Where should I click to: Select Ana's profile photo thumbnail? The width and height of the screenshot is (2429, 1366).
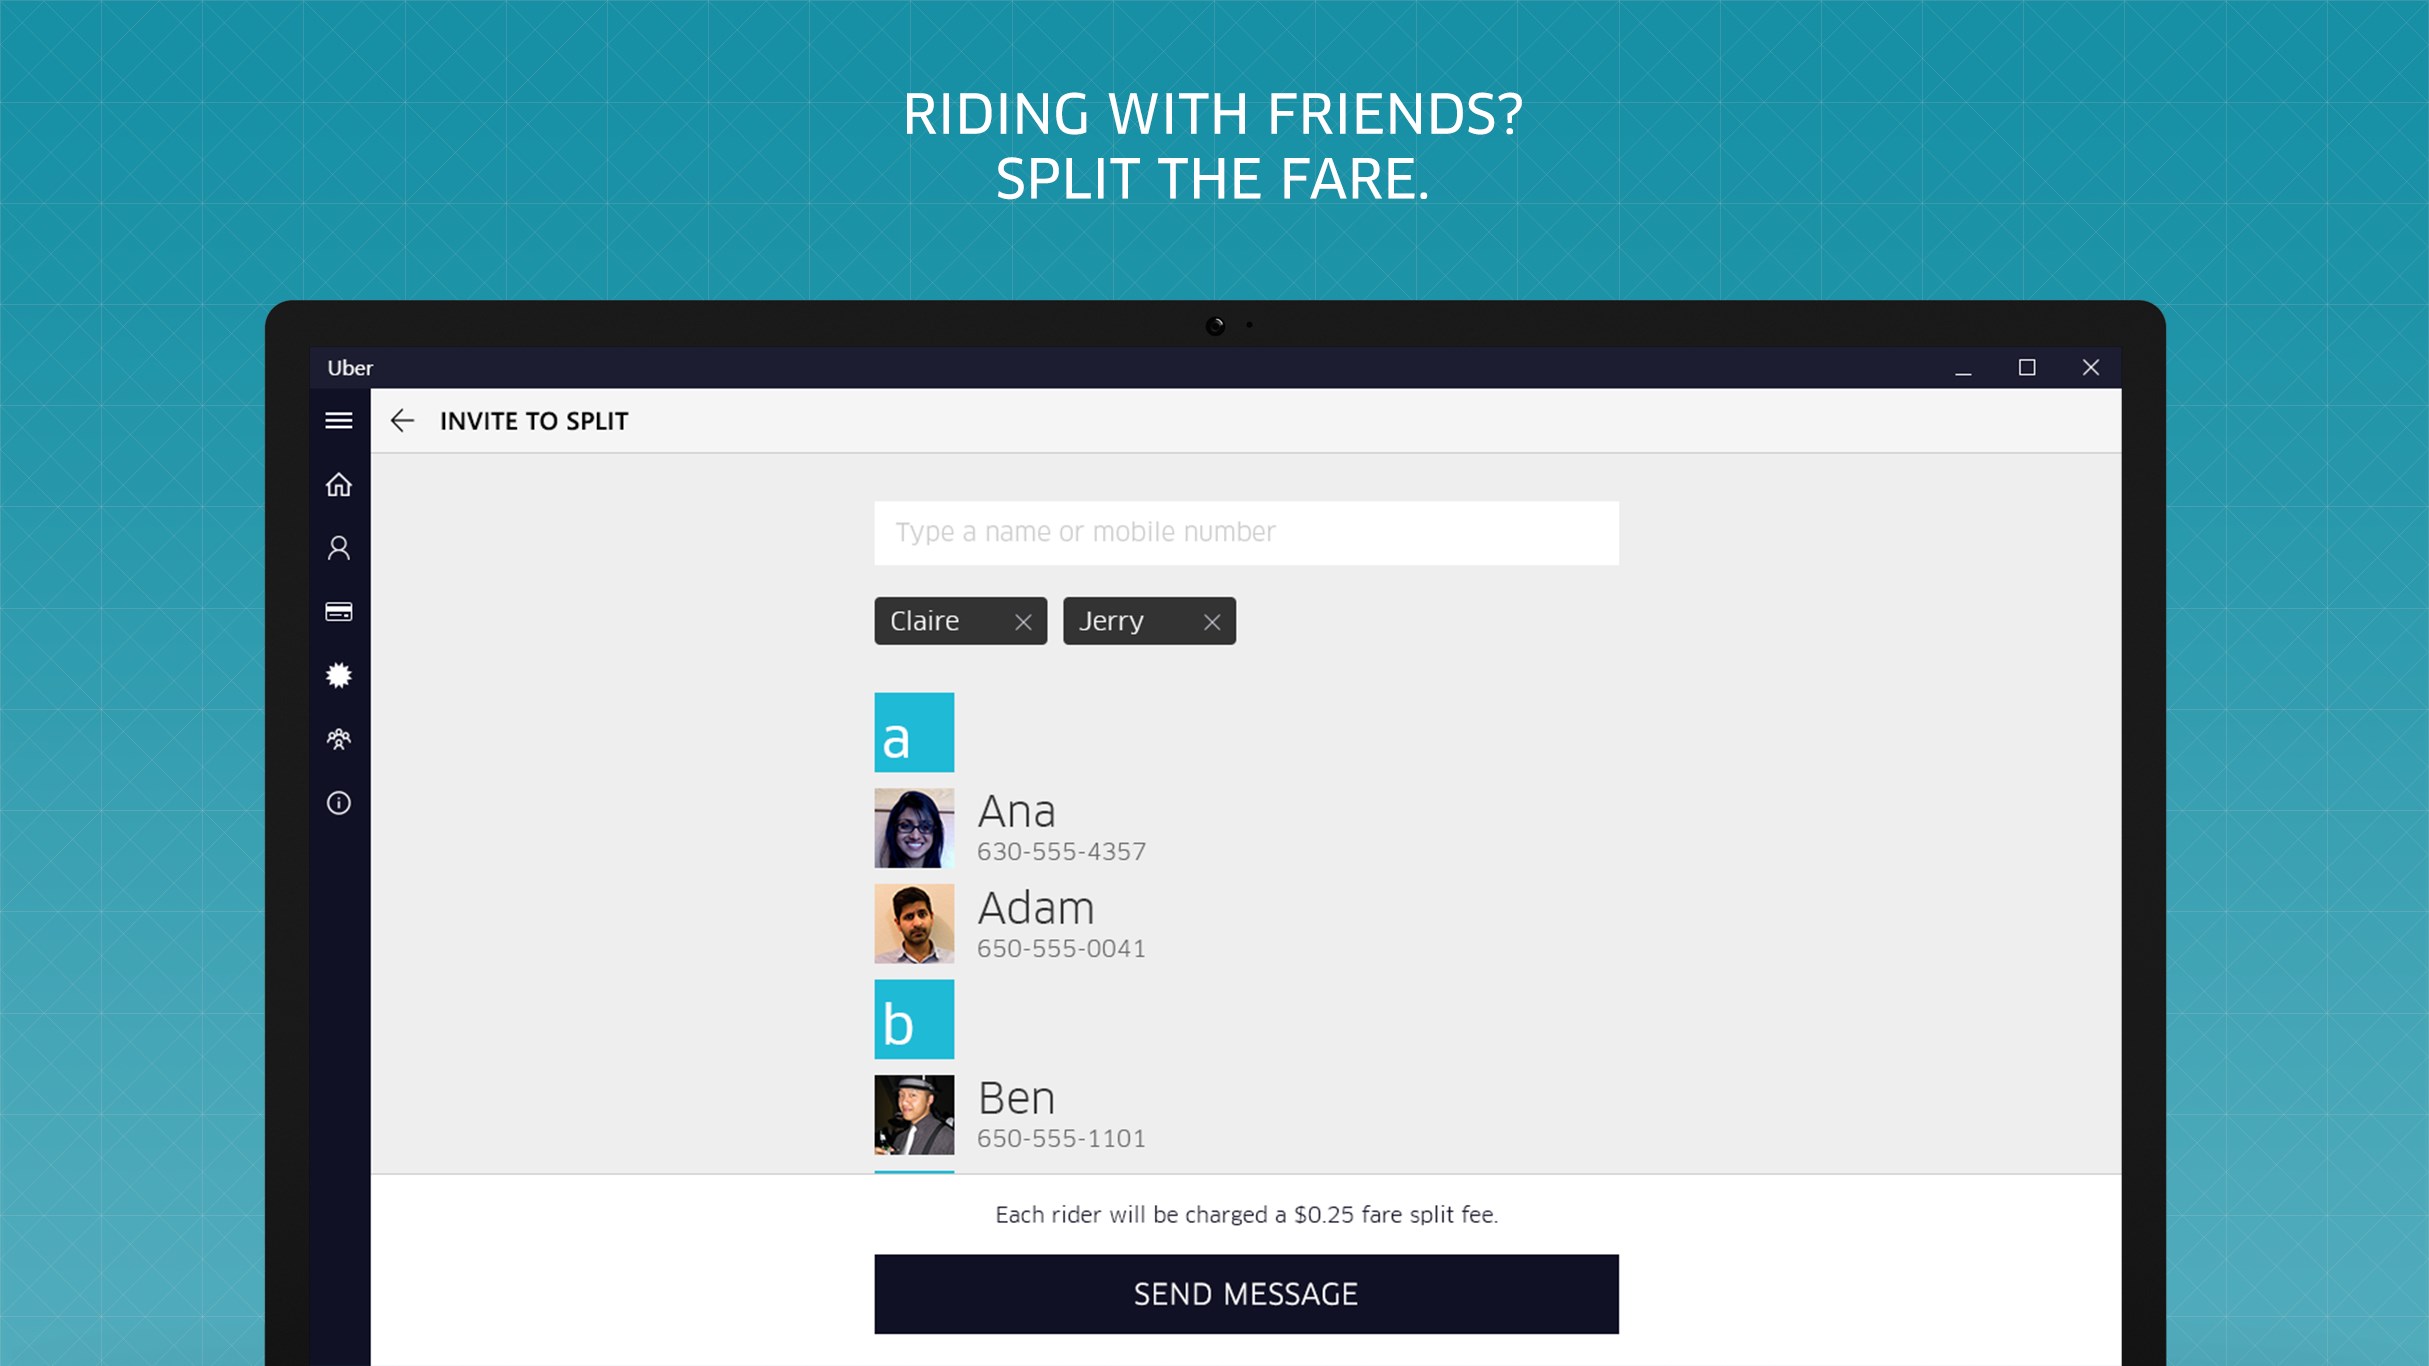(914, 828)
